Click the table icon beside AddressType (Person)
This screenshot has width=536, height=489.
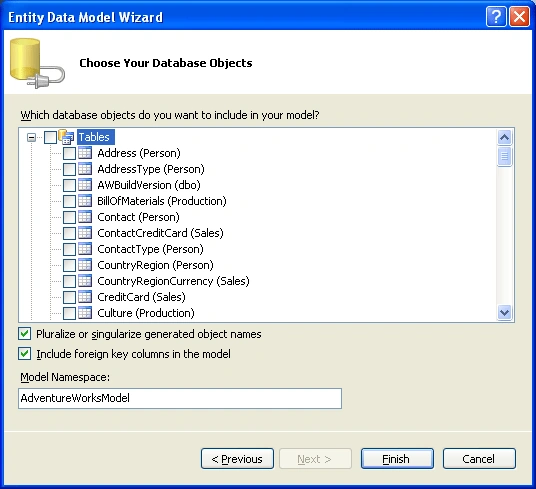point(85,169)
